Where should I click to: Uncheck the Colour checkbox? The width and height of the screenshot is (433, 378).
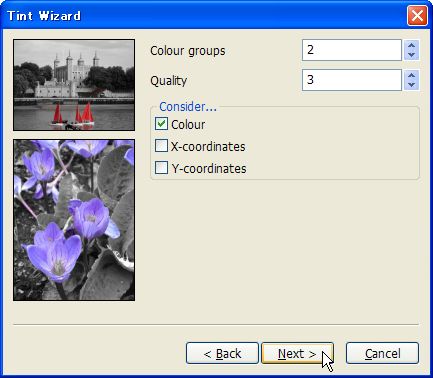161,124
